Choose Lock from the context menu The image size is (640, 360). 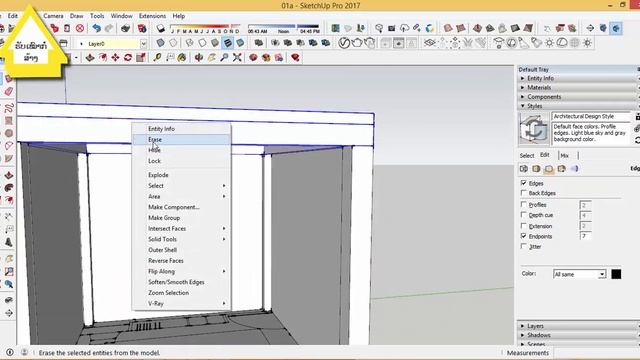(x=182, y=161)
